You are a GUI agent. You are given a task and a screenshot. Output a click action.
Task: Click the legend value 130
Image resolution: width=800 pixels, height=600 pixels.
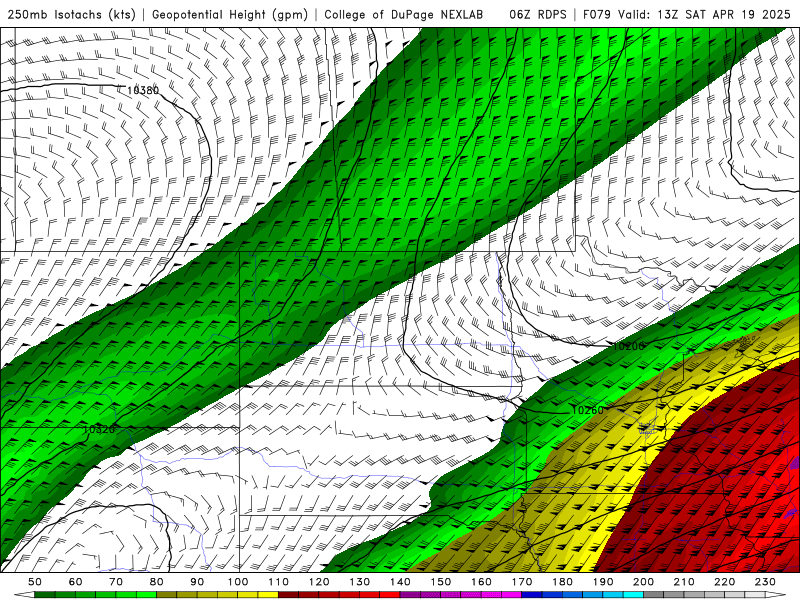(x=360, y=582)
